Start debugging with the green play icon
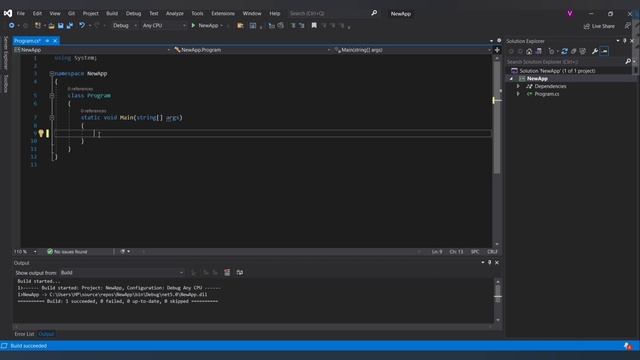 (x=193, y=25)
